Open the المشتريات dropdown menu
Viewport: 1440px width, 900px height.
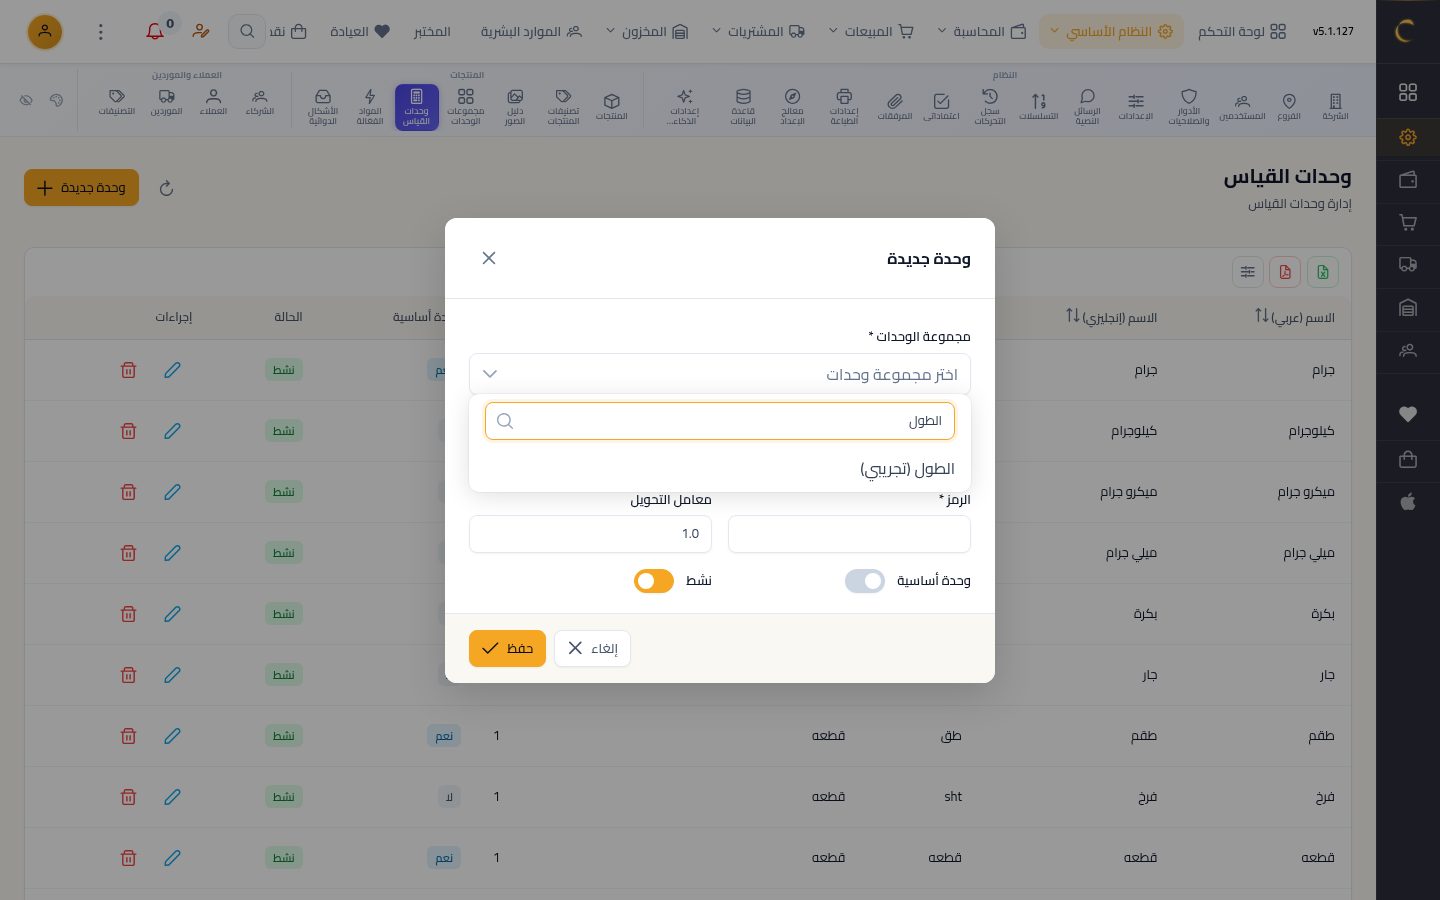pos(758,31)
